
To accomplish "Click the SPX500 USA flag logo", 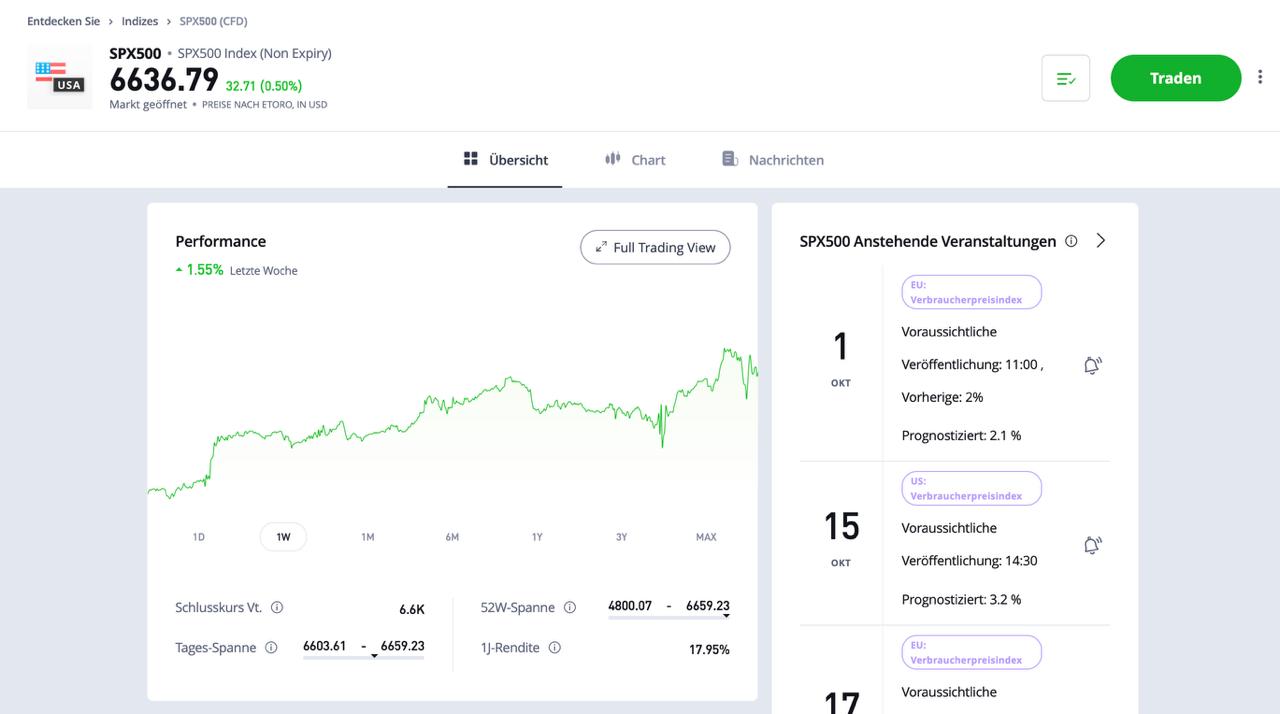I will coord(59,77).
